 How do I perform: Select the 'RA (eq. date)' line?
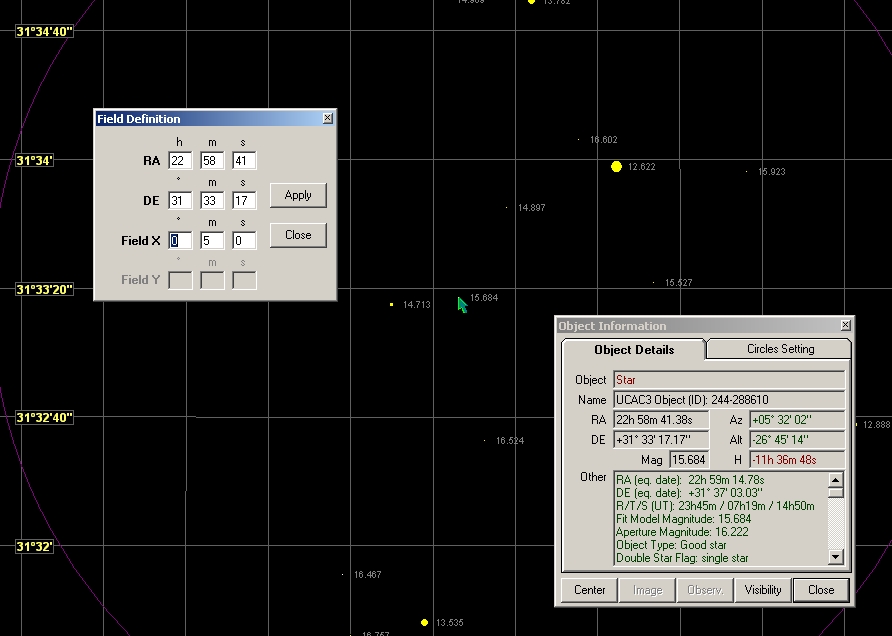click(x=690, y=480)
